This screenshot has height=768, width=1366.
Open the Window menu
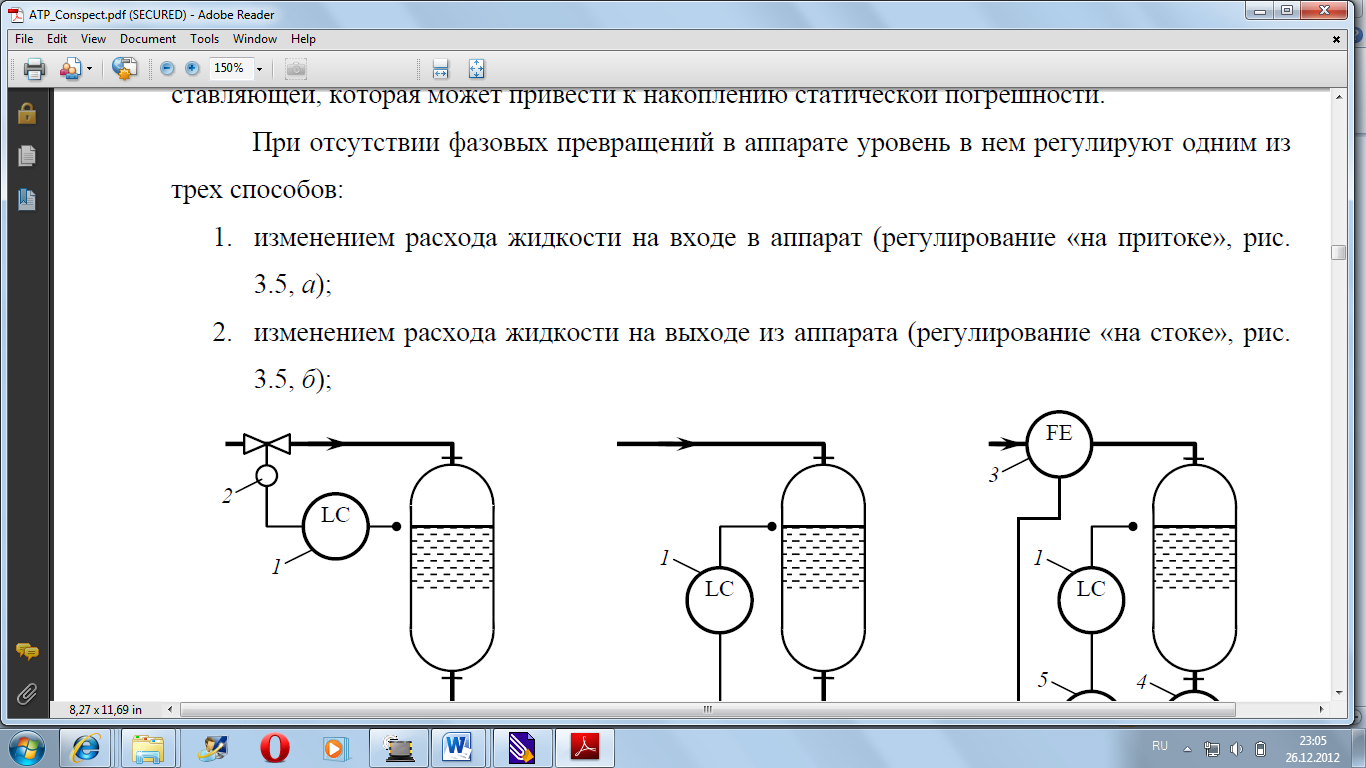[x=255, y=39]
